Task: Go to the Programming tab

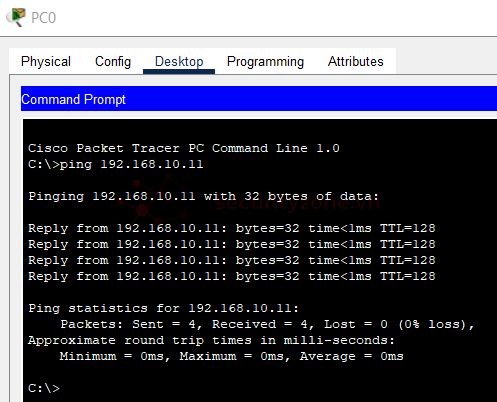Action: tap(265, 61)
